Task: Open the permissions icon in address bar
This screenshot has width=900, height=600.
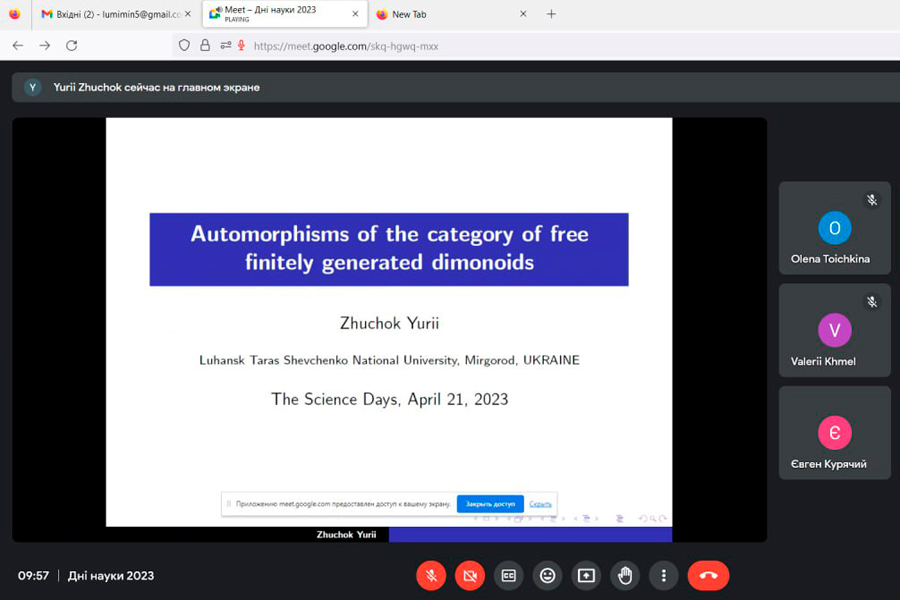Action: coord(226,45)
